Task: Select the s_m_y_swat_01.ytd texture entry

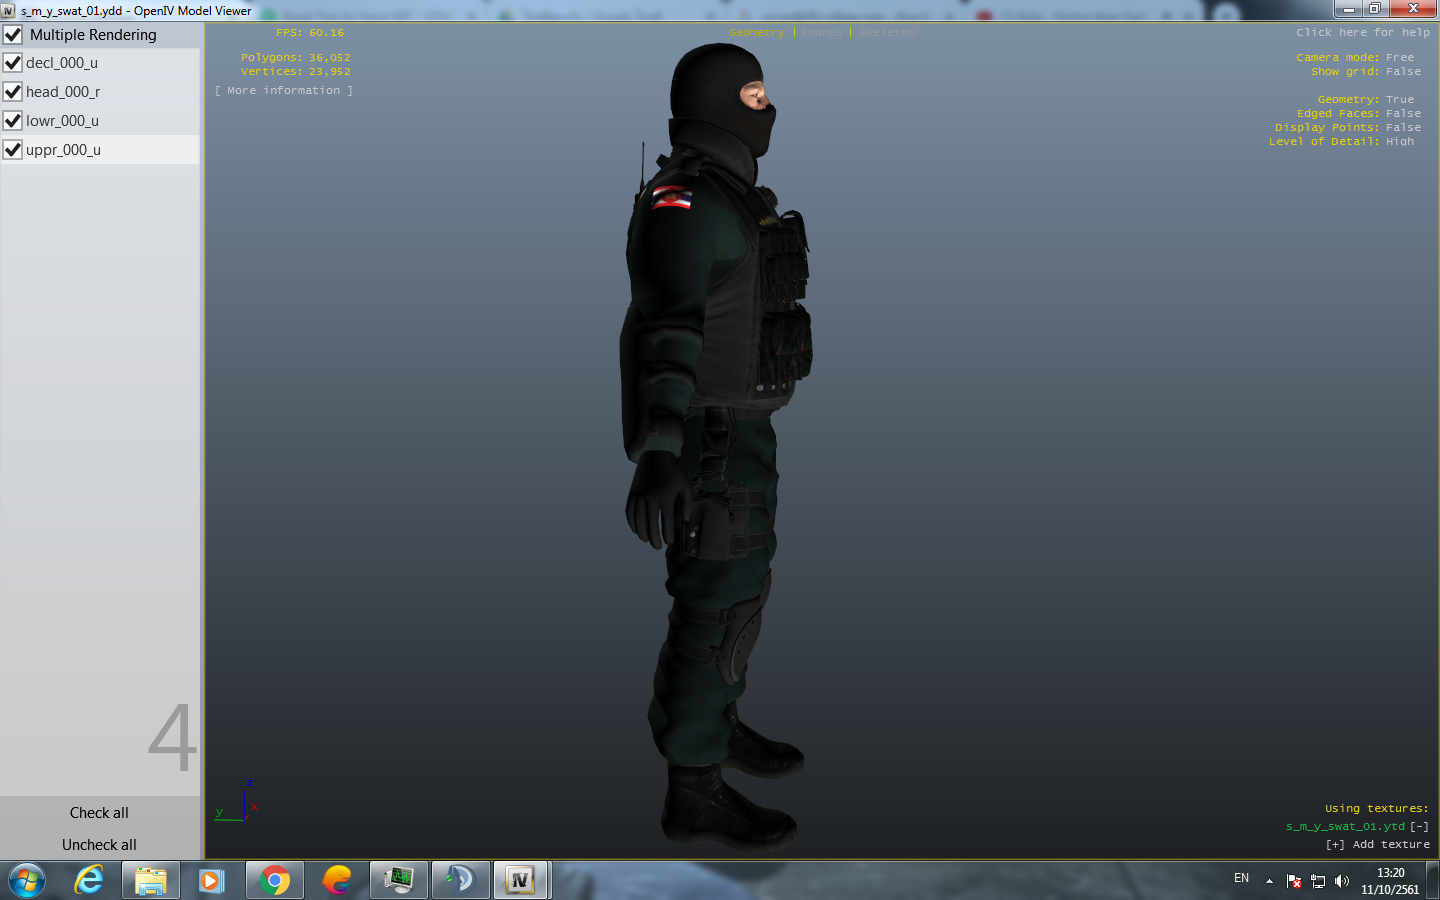Action: click(1345, 827)
